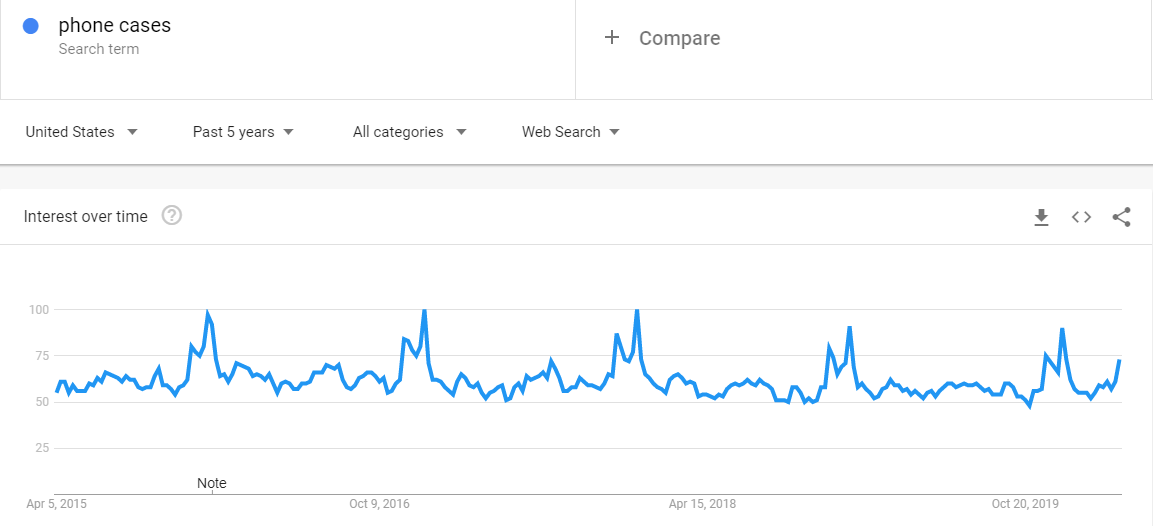Click the Interest over time heading

pos(86,216)
